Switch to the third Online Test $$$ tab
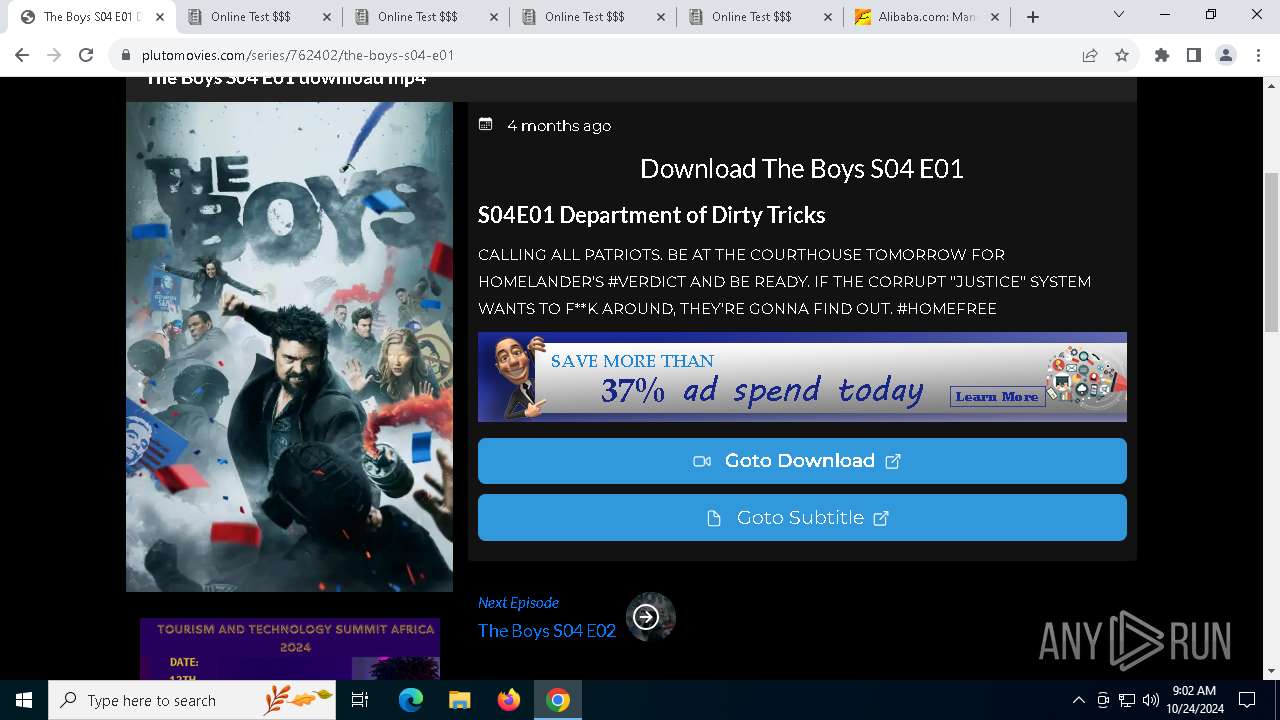This screenshot has height=720, width=1280. 592,17
